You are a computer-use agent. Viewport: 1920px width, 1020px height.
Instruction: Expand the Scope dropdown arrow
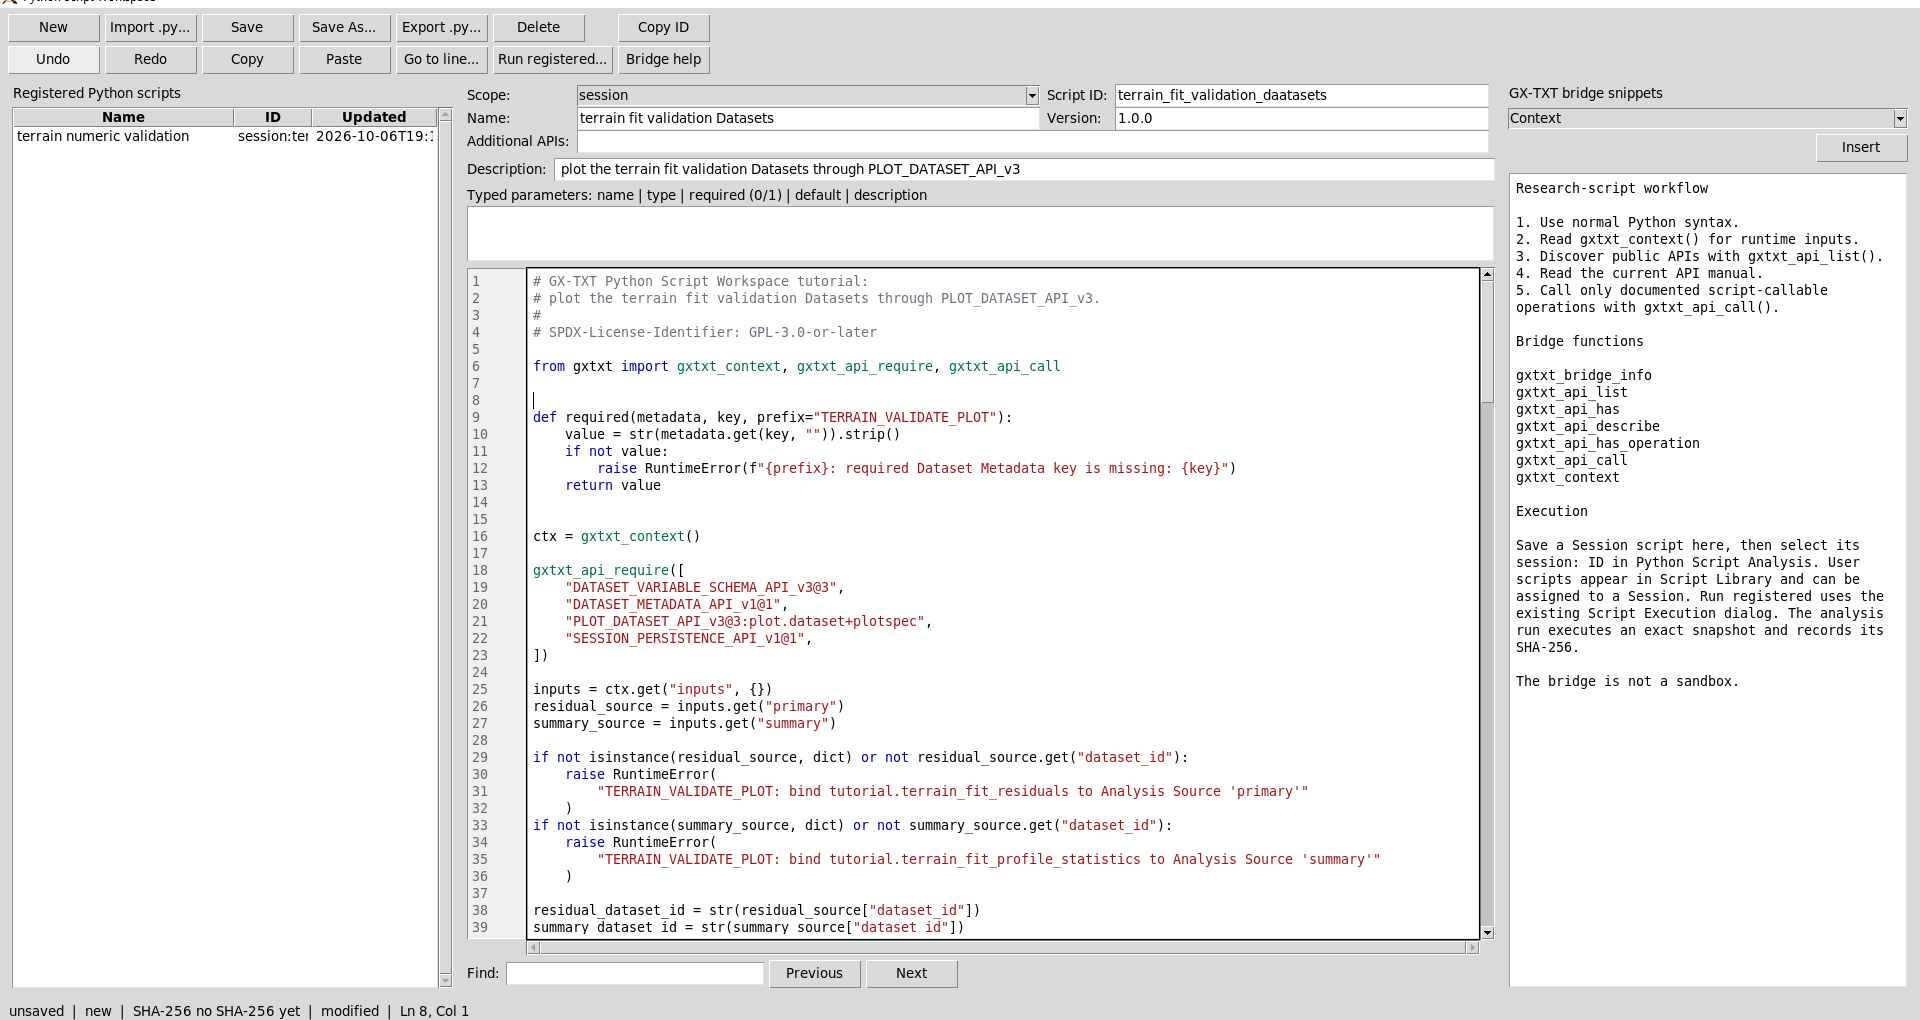[x=1032, y=96]
